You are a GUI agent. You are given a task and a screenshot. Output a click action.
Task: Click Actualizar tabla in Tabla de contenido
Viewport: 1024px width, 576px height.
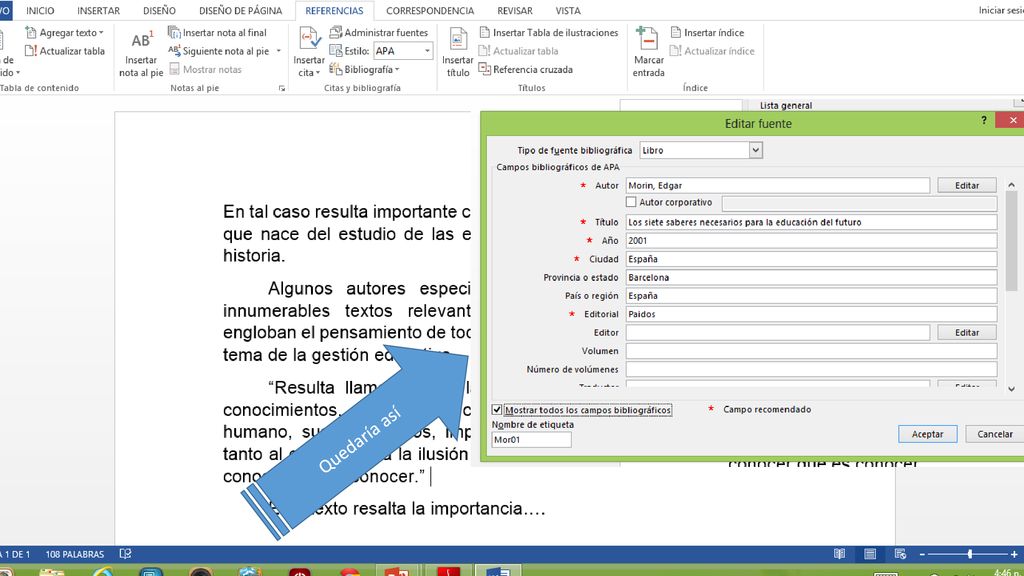coord(65,51)
